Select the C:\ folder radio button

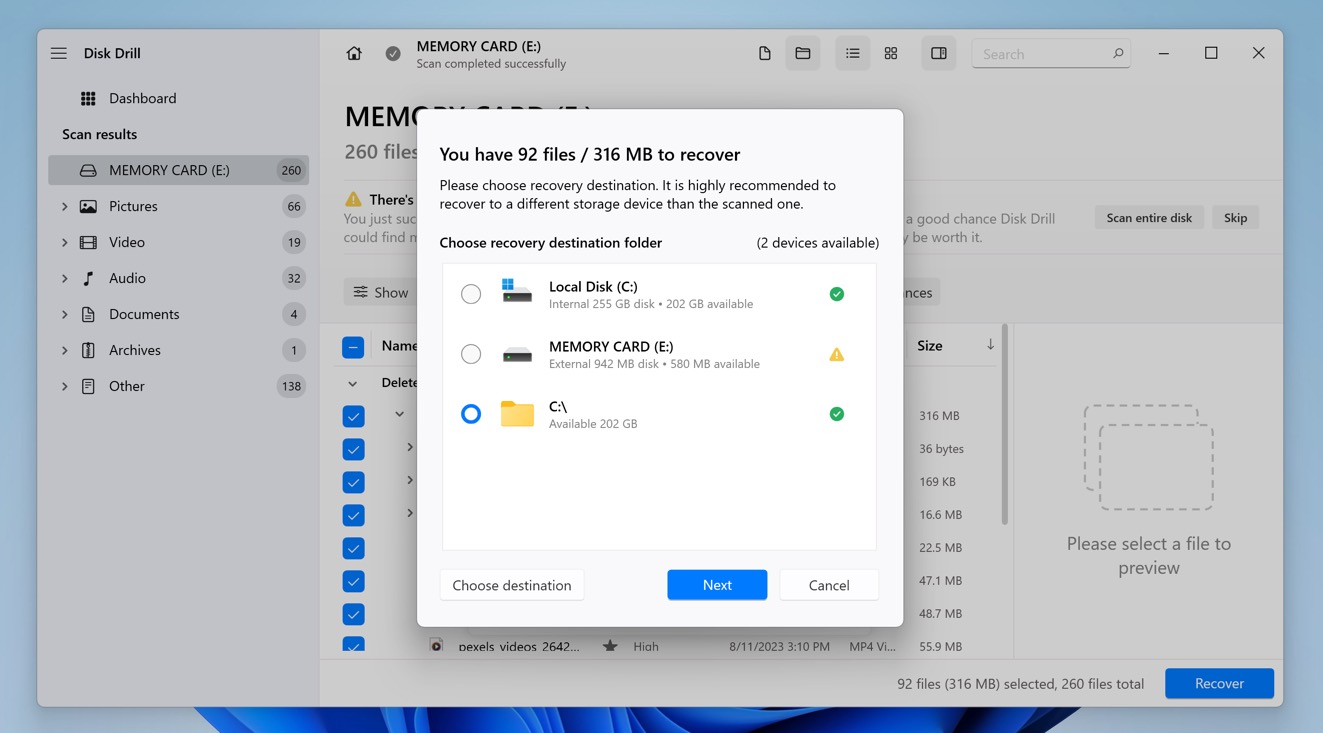[x=471, y=414]
